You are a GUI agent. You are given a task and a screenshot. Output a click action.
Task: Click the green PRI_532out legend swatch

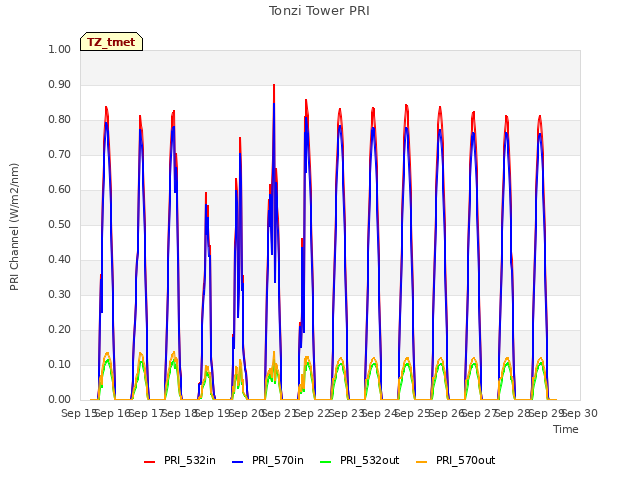click(326, 462)
